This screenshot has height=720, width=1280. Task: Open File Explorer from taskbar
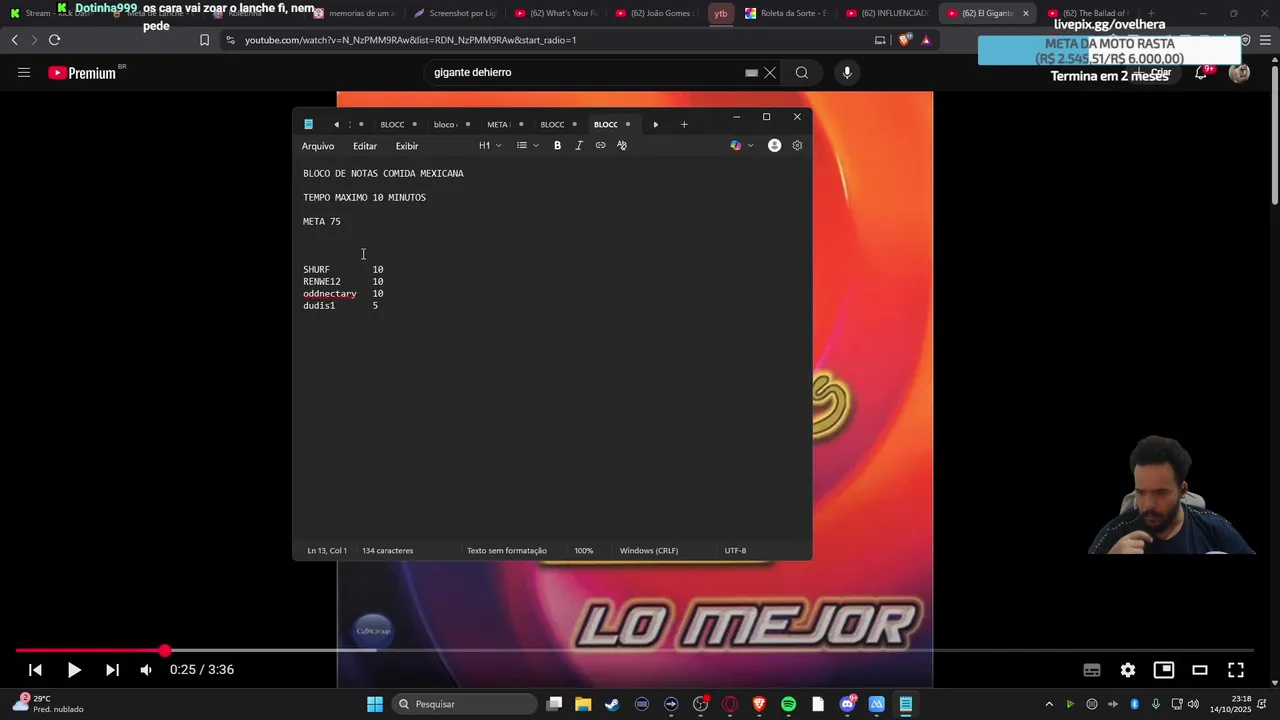click(x=583, y=704)
